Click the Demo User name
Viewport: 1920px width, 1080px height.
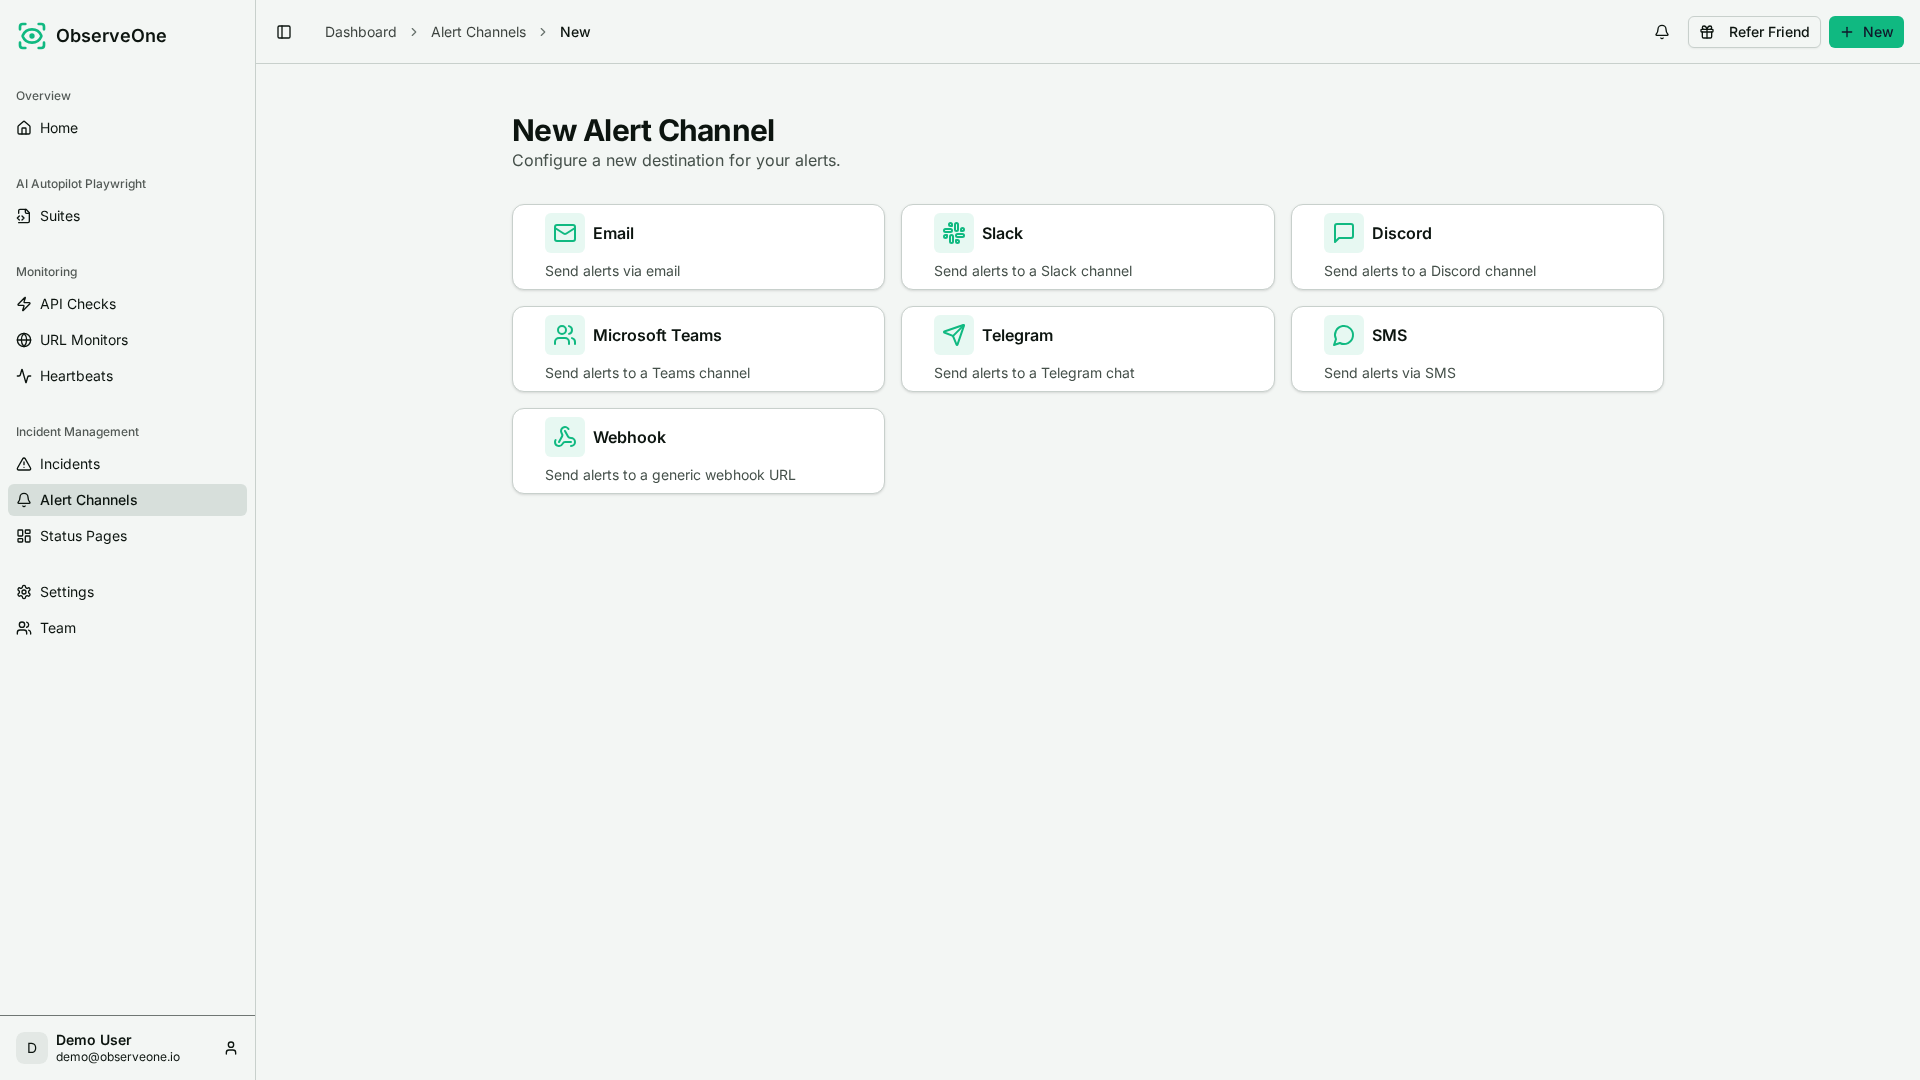(94, 1040)
